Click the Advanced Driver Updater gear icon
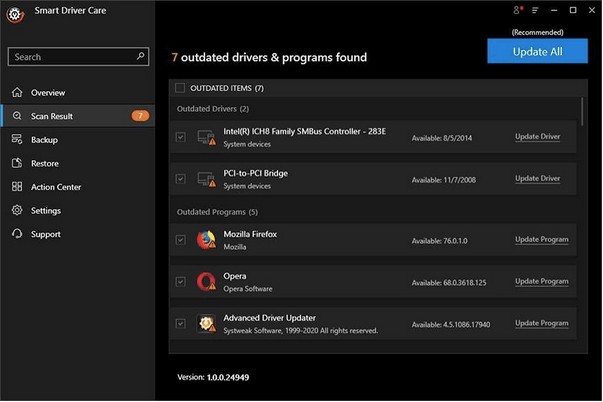The image size is (603, 402). (x=206, y=323)
